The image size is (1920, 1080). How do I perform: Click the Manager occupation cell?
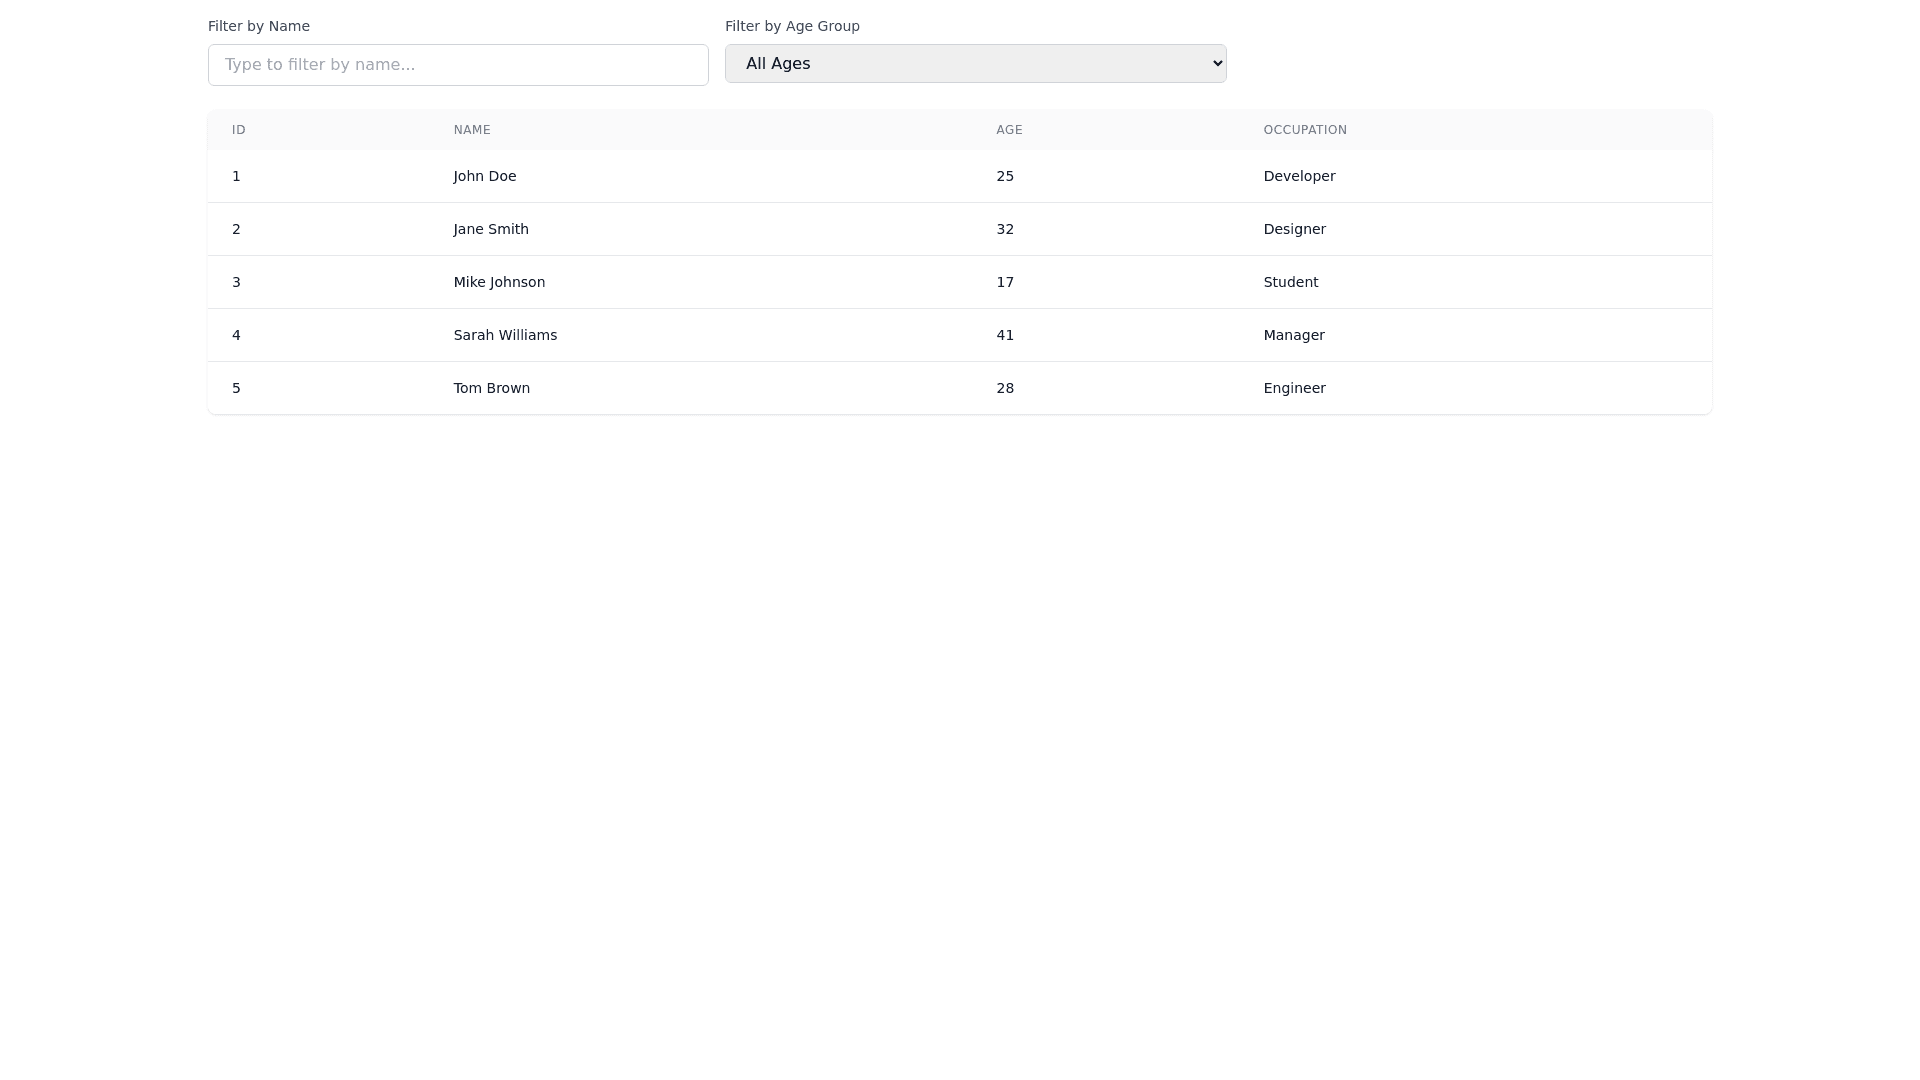point(1293,335)
